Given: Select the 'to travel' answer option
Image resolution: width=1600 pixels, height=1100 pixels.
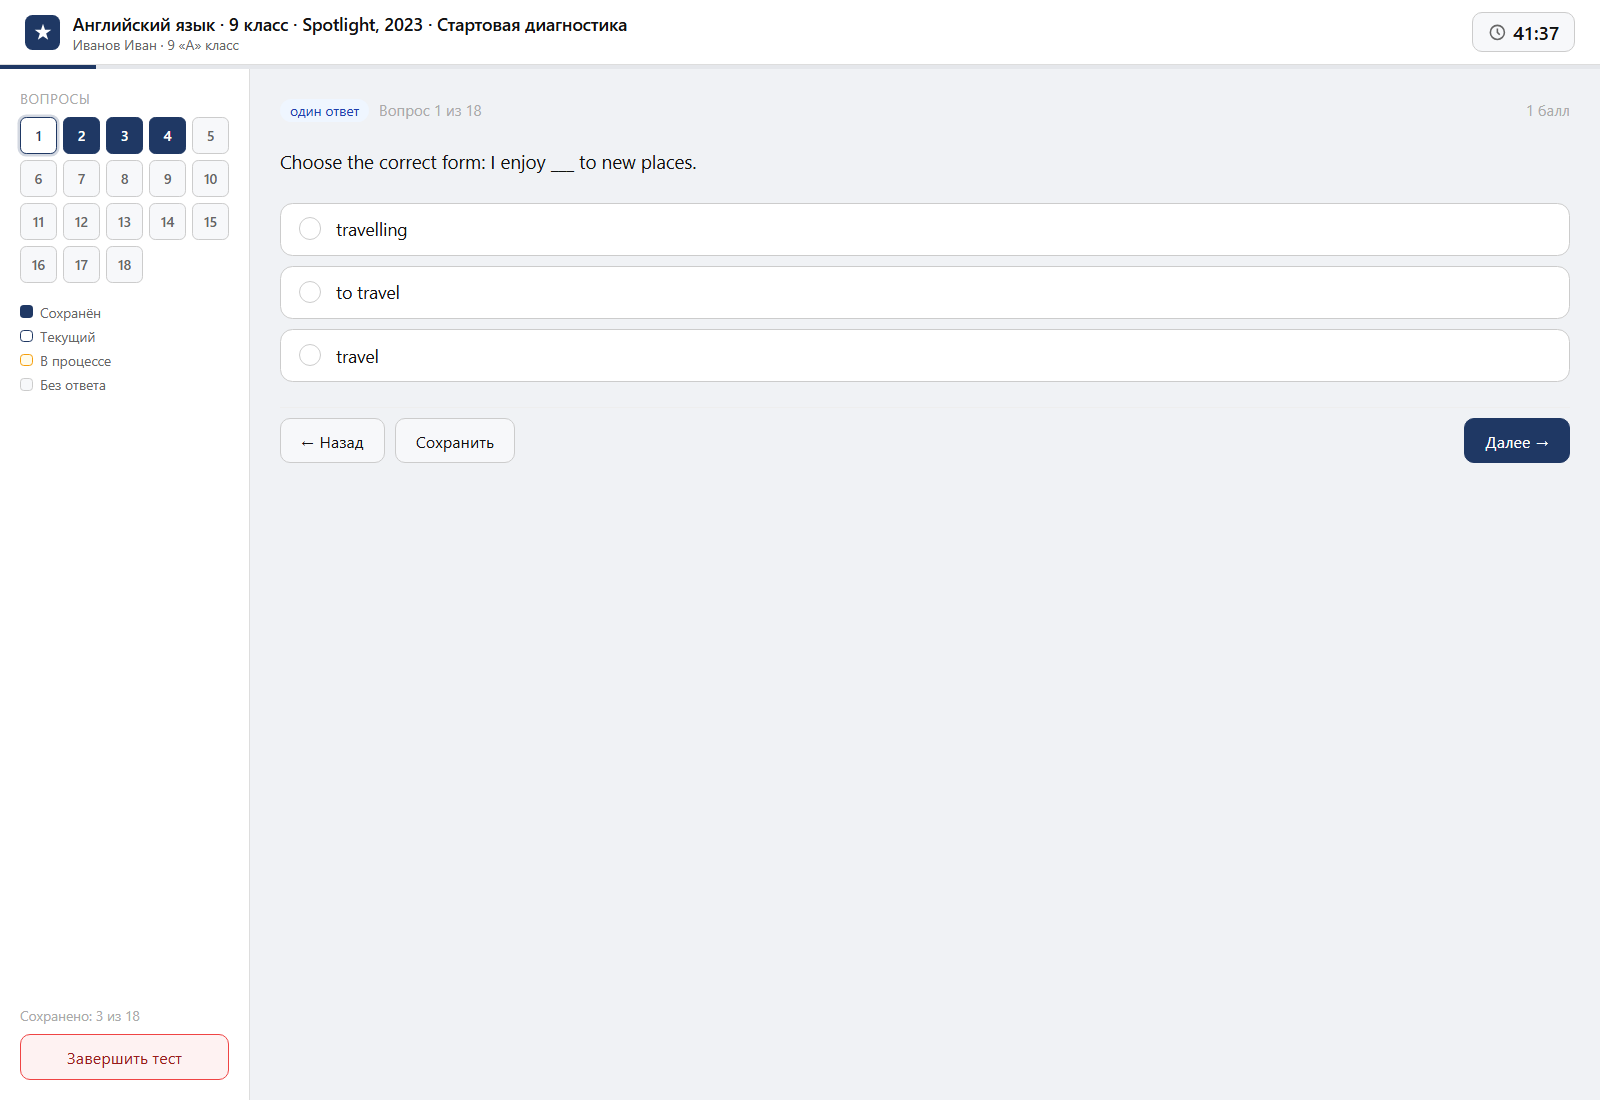Looking at the screenshot, I should click(924, 293).
